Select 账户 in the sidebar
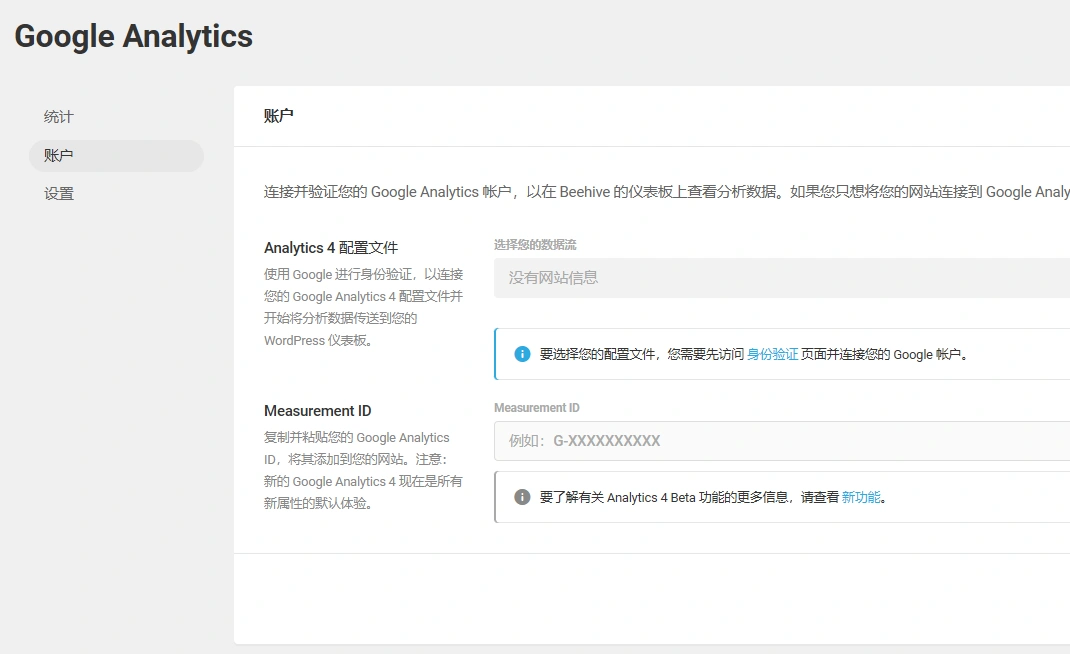 pos(58,155)
